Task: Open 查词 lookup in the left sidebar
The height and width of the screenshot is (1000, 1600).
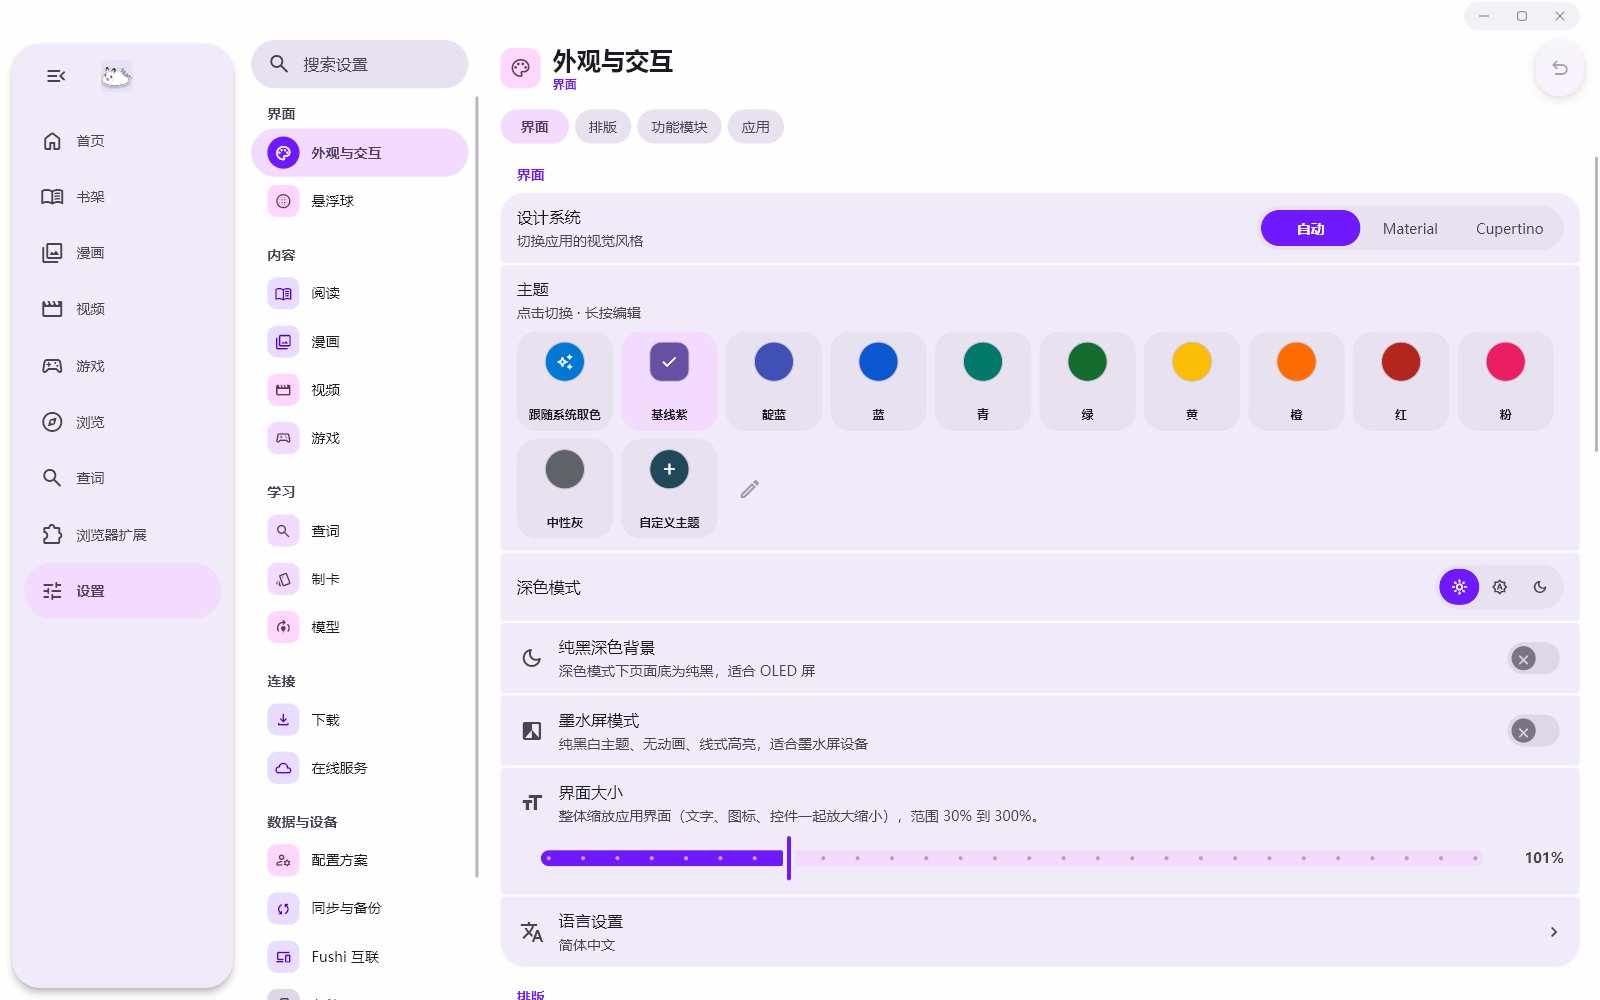Action: pos(122,478)
